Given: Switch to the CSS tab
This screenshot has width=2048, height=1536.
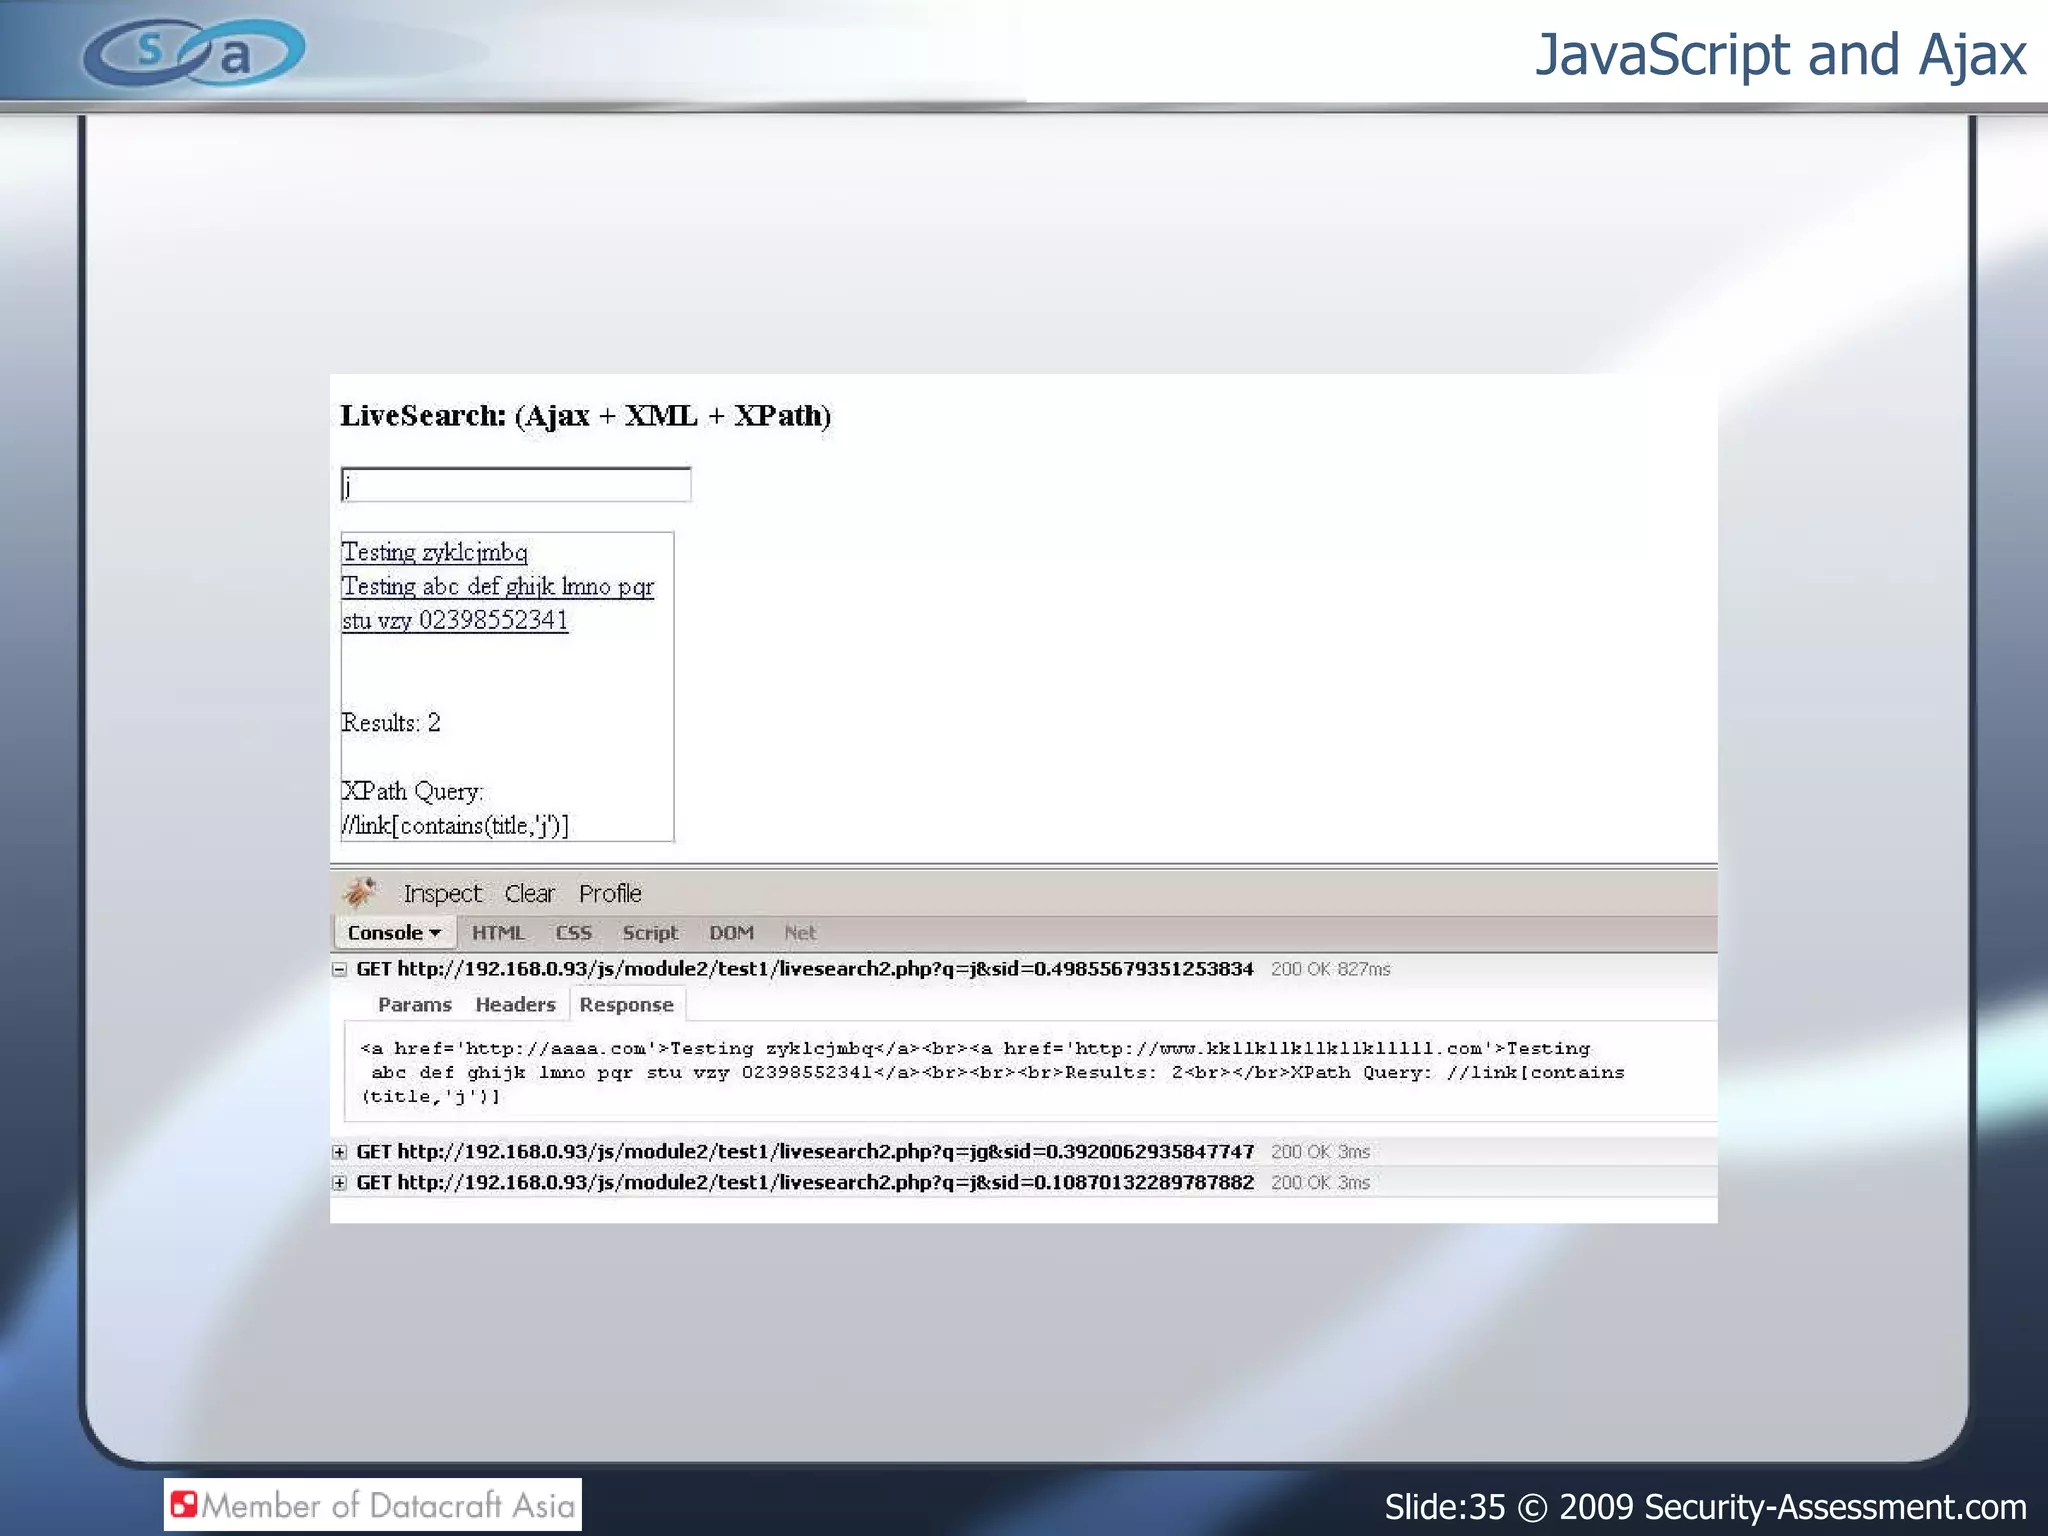Looking at the screenshot, I should [x=573, y=933].
